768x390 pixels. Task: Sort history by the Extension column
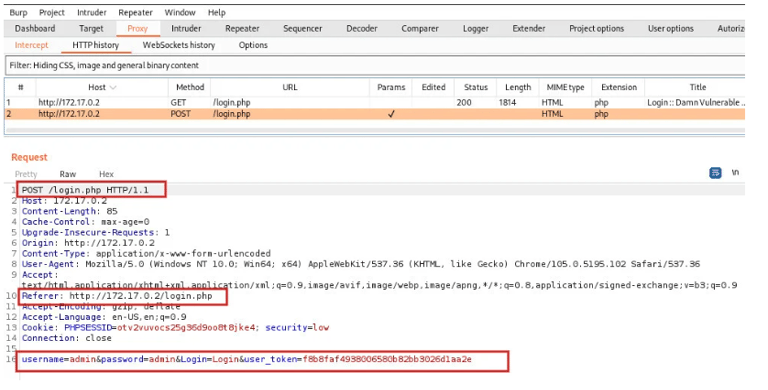(619, 87)
